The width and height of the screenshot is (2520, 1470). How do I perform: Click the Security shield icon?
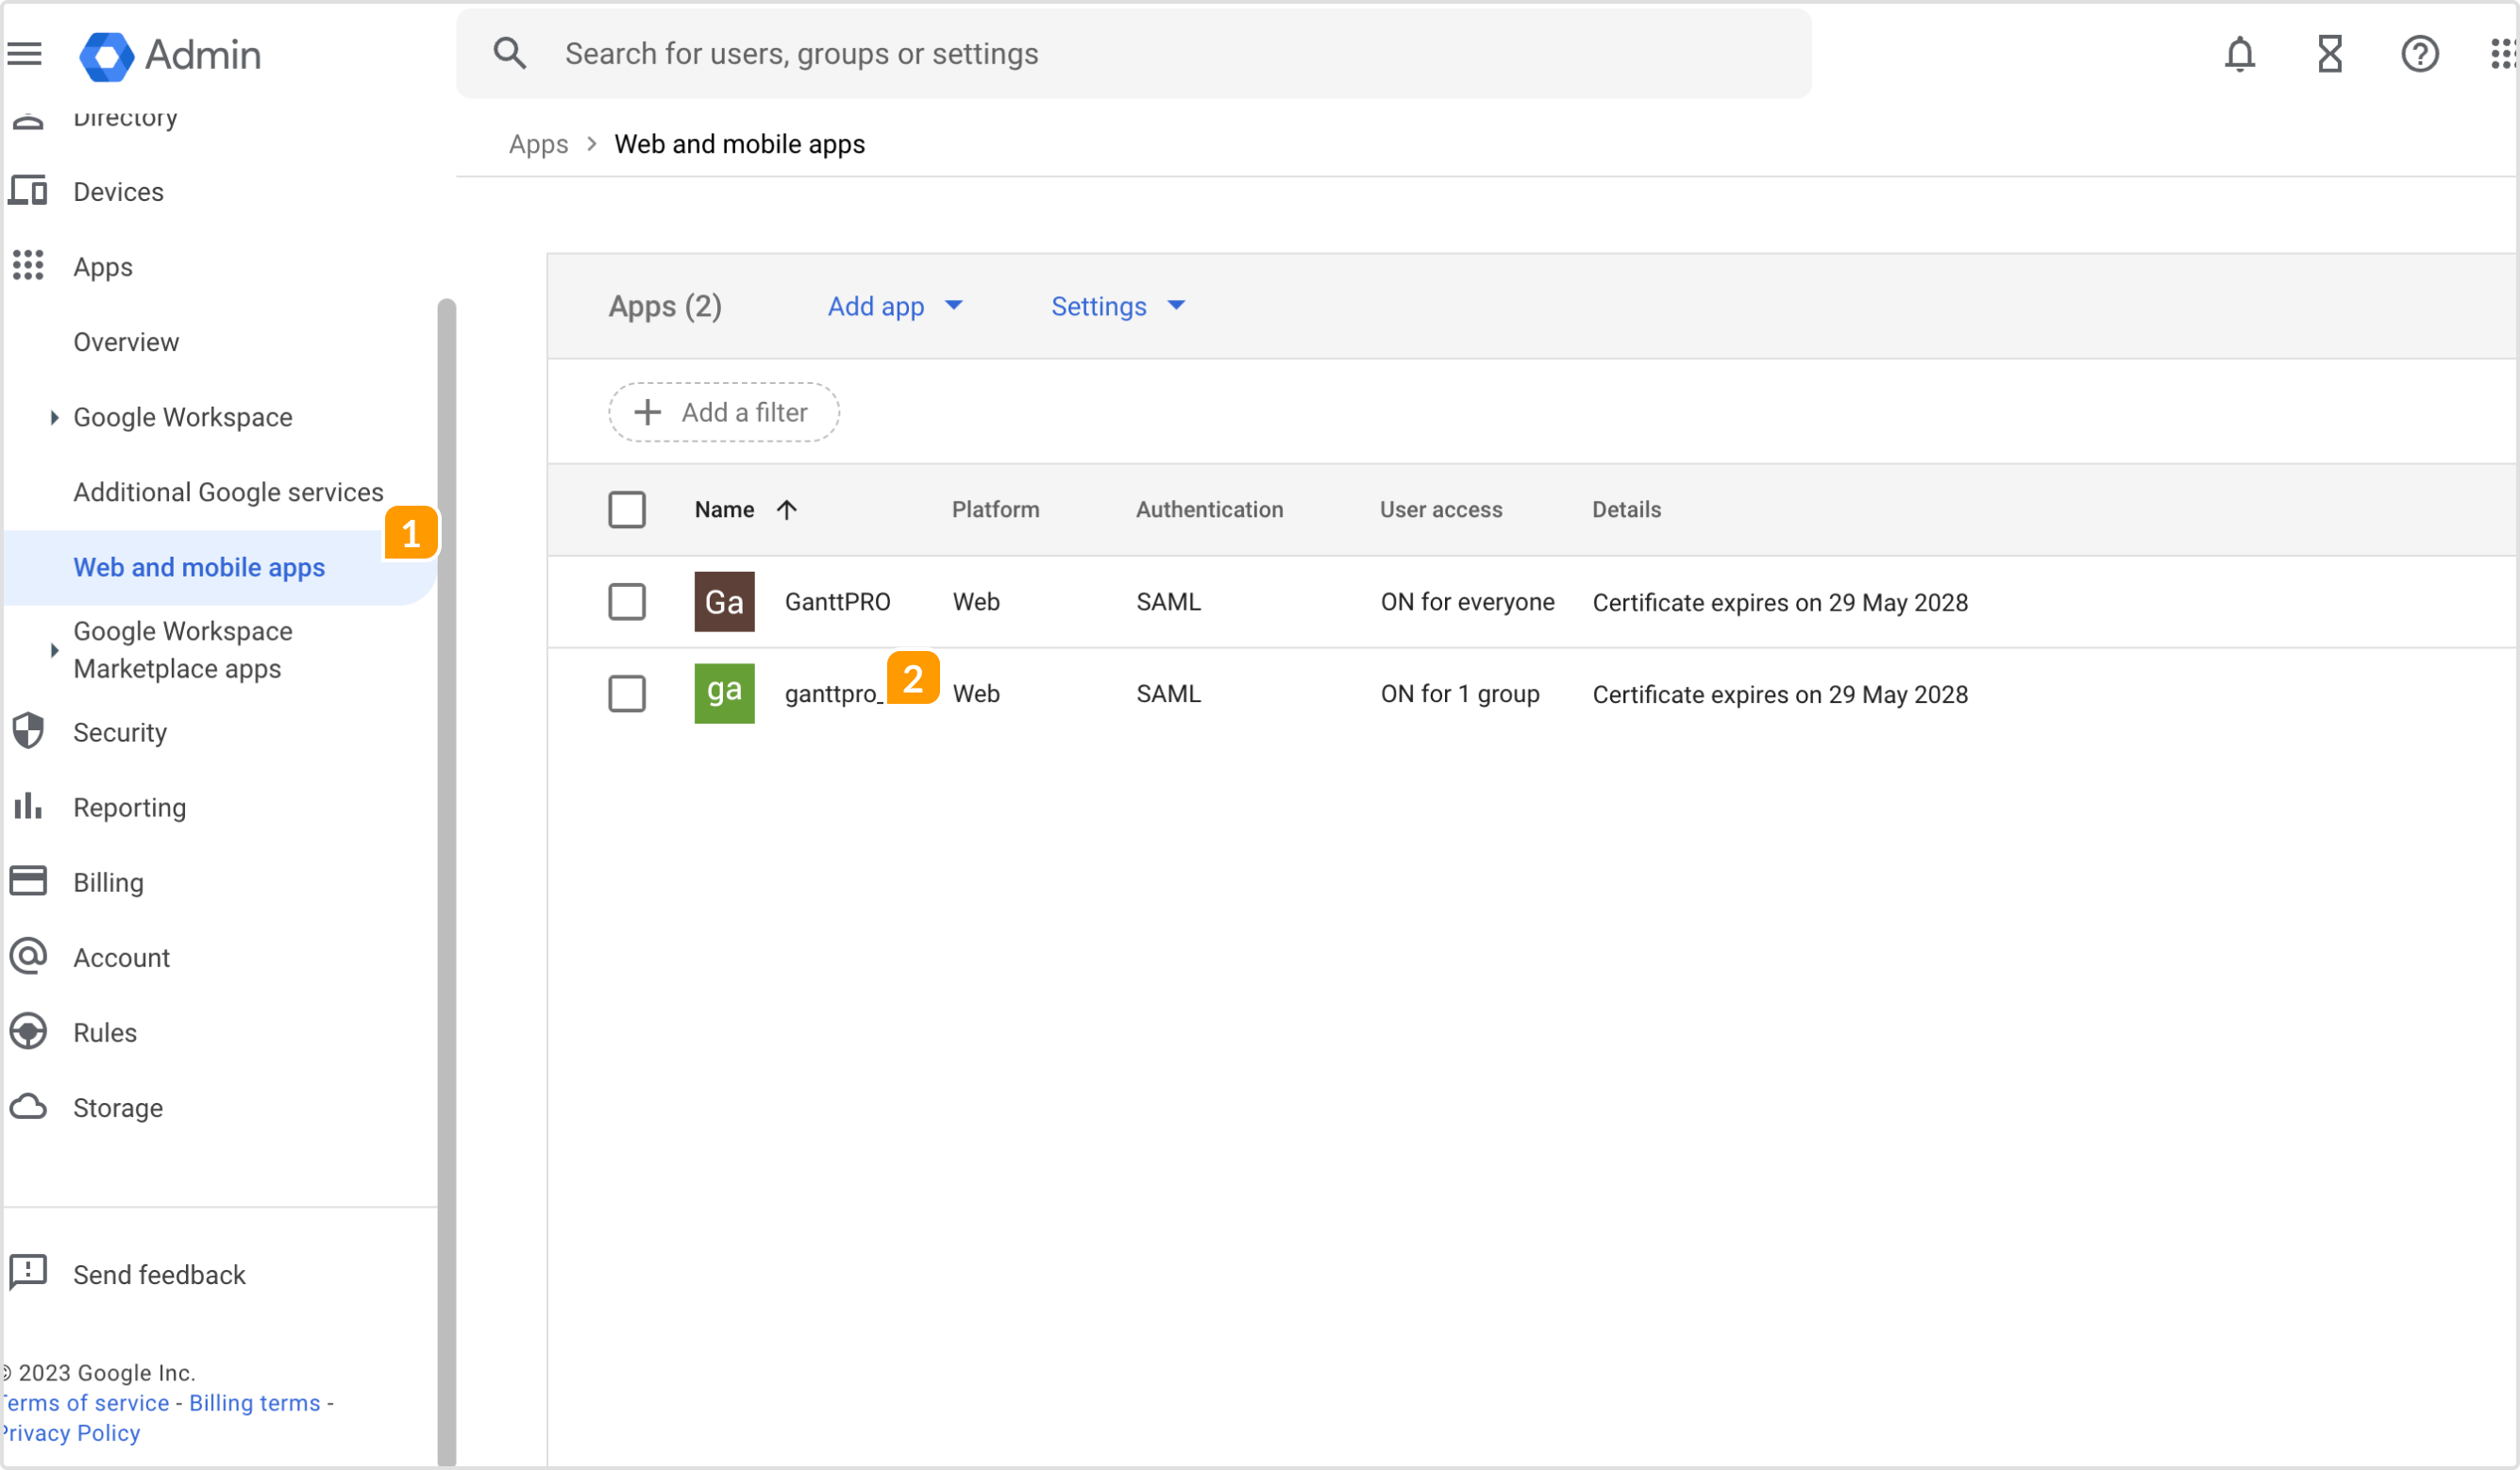tap(28, 731)
